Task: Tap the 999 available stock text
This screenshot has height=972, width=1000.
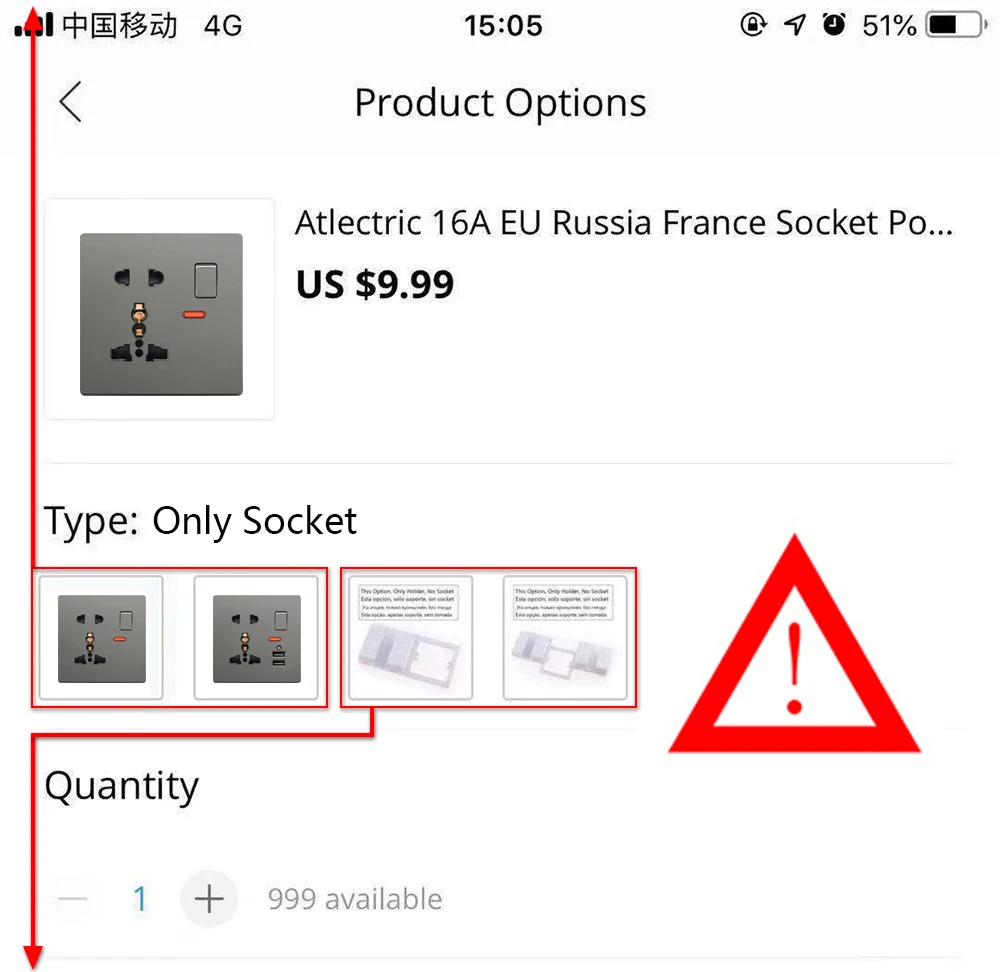Action: coord(355,899)
